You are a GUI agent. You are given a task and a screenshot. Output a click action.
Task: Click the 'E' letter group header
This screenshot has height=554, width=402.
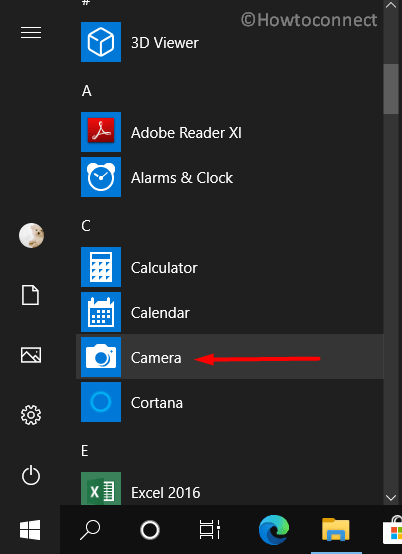coord(85,450)
